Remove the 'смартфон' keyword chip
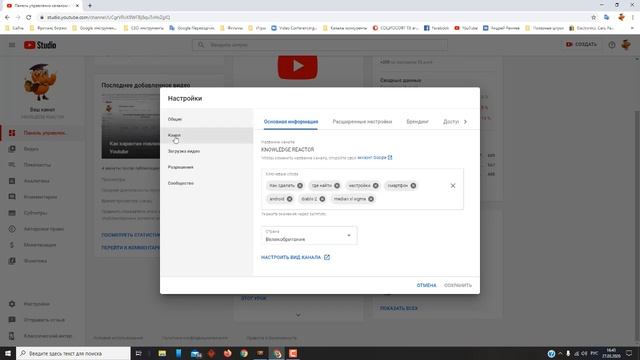Image resolution: width=640 pixels, height=360 pixels. (413, 186)
